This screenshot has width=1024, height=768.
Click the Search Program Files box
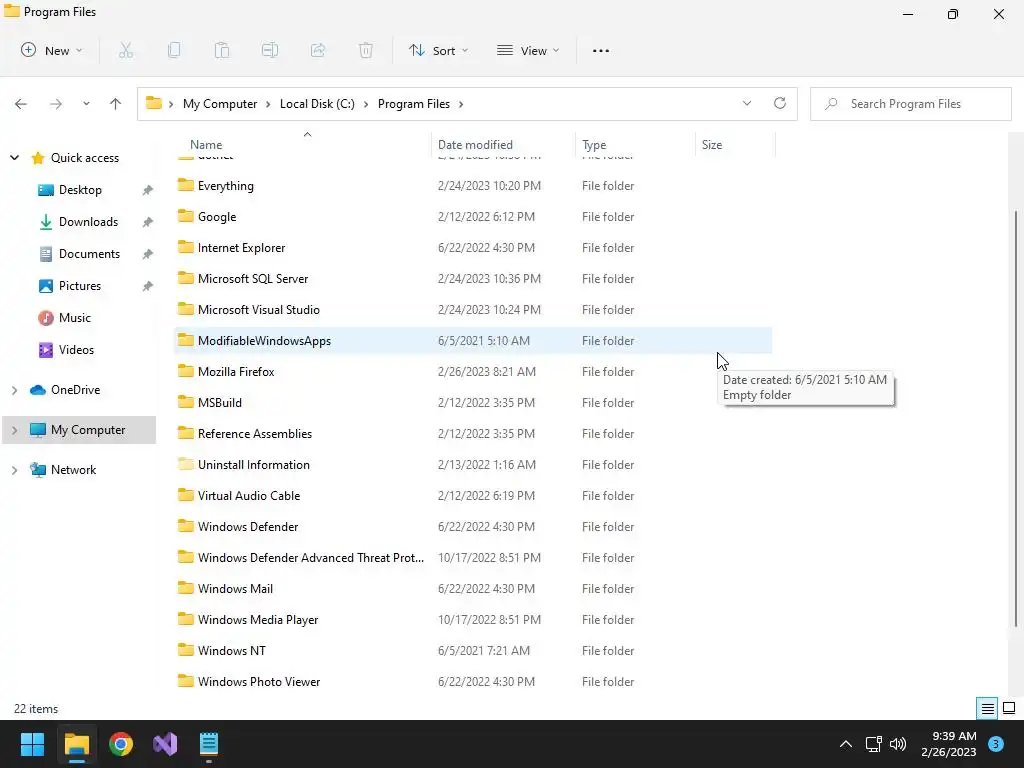click(911, 104)
